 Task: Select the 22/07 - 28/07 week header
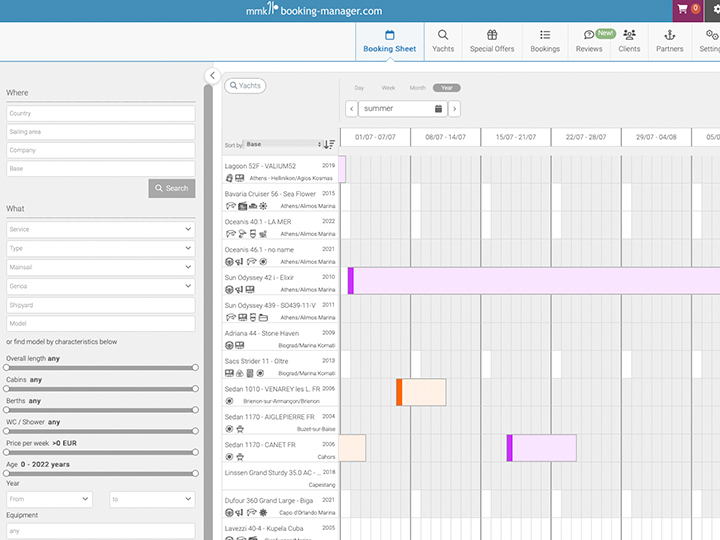[x=586, y=137]
